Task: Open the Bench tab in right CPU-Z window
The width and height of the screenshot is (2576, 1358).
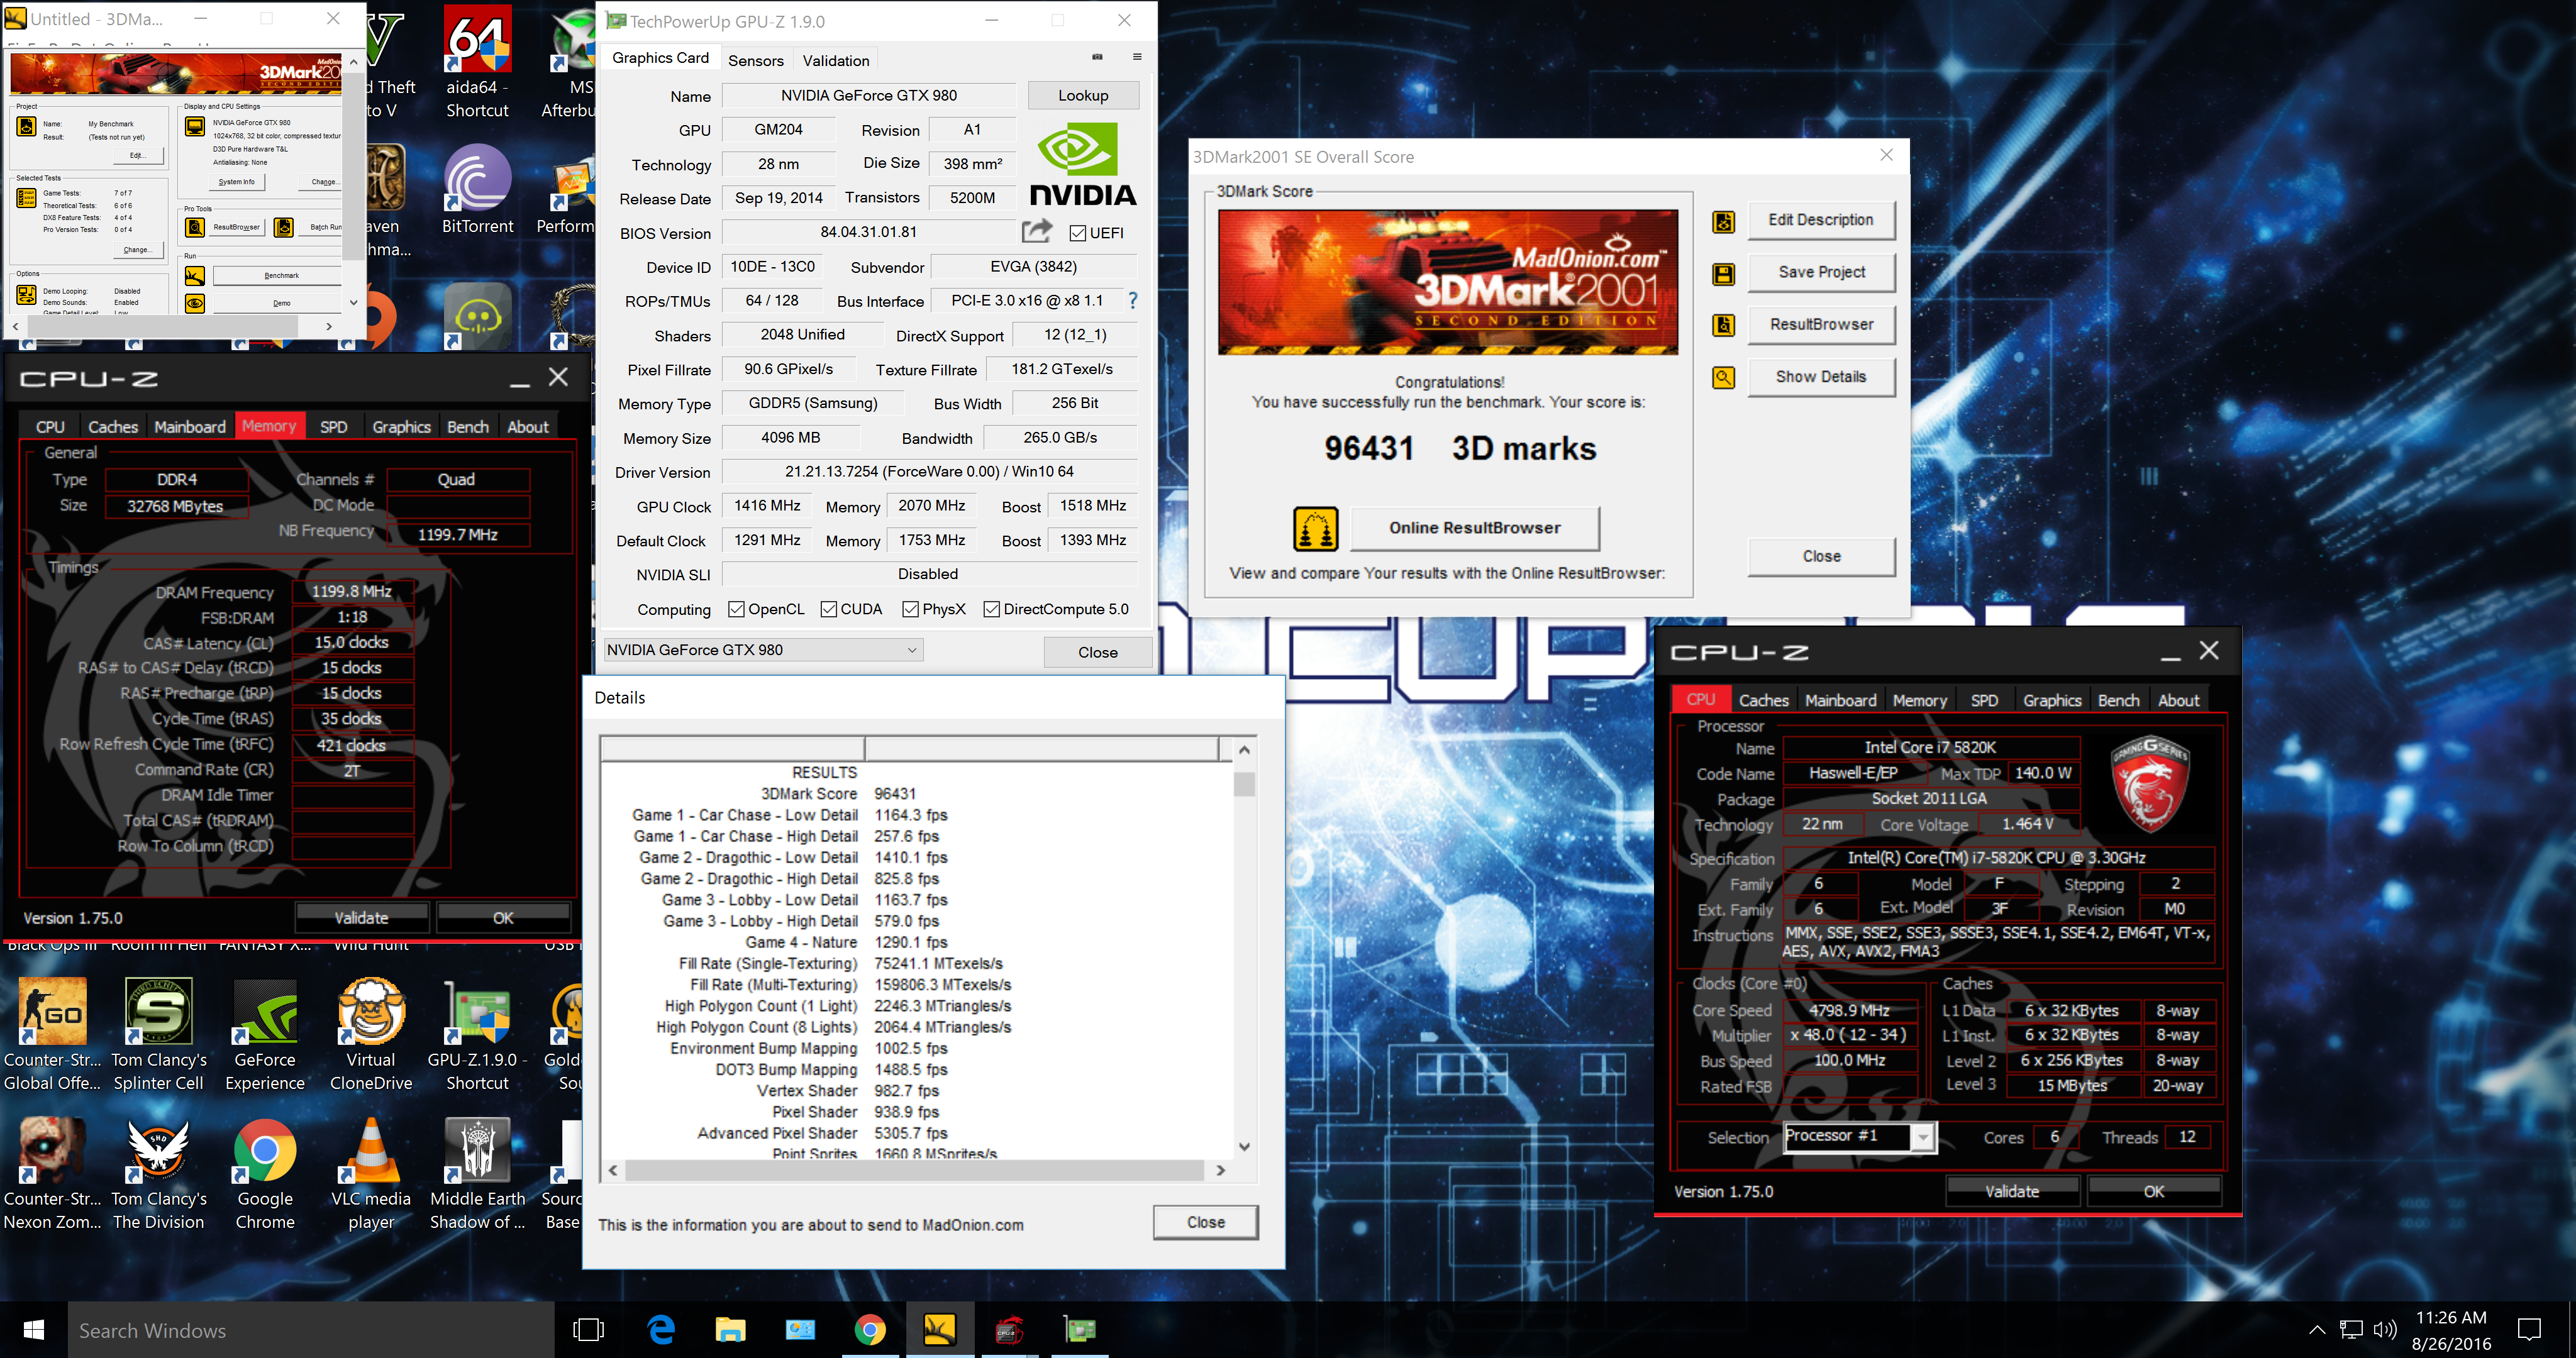Action: 2118,700
